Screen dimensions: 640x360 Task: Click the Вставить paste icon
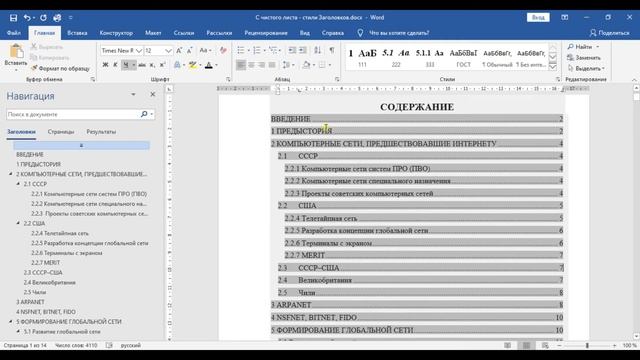[16, 52]
